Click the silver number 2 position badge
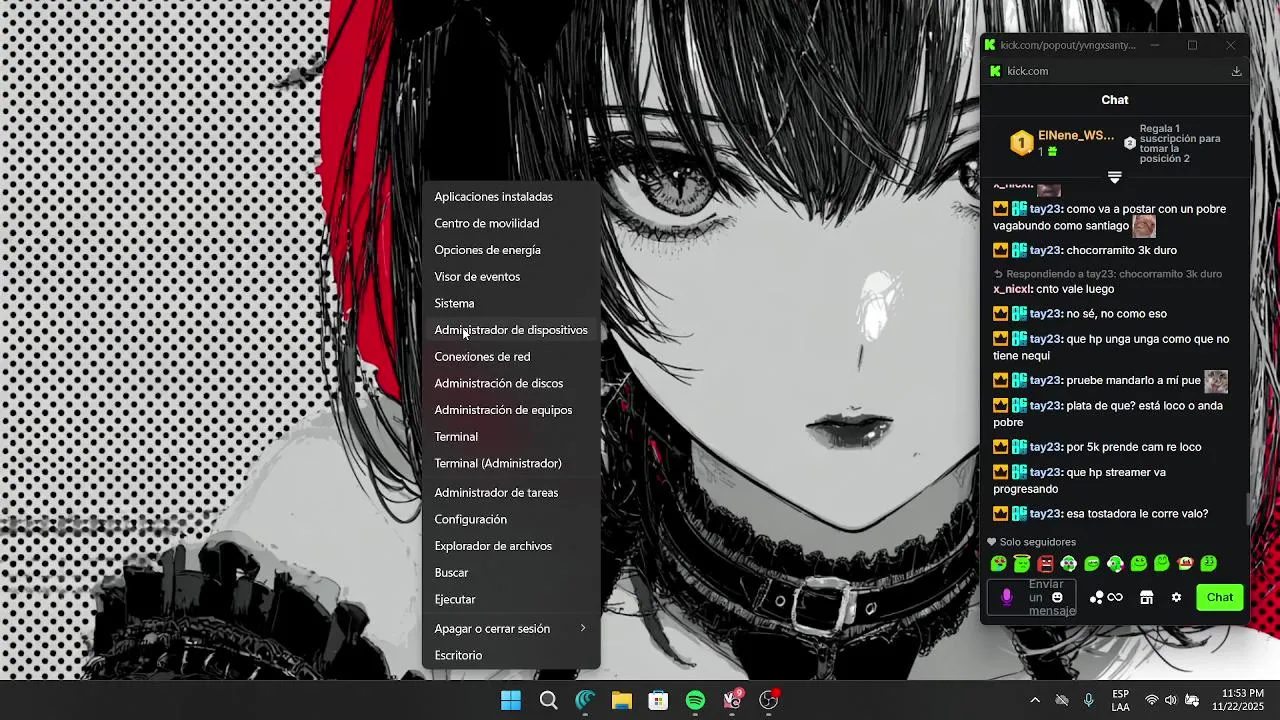The image size is (1280, 720). [1130, 143]
